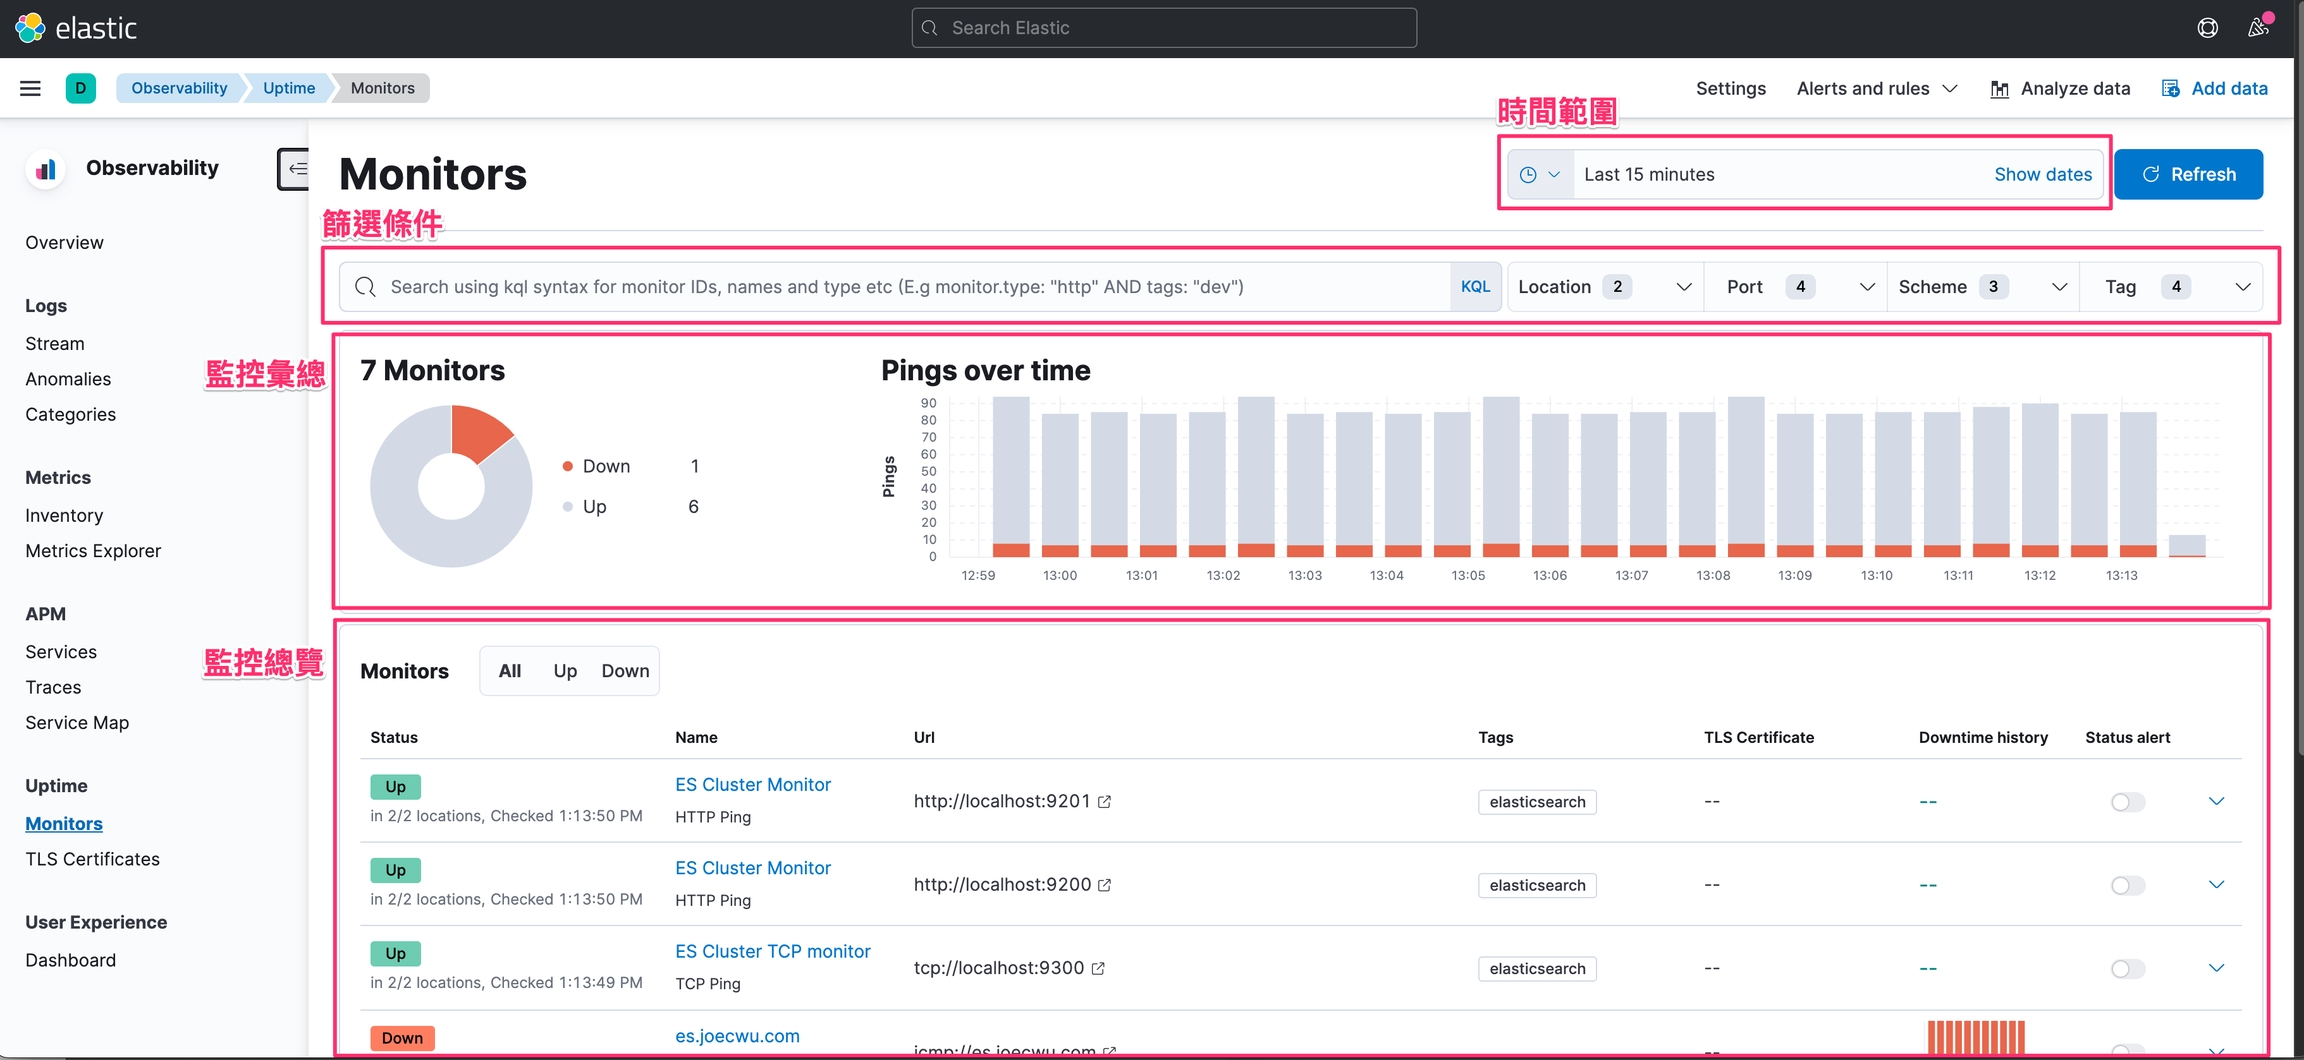
Task: Focus the Search Elastic input field
Action: tap(1164, 28)
